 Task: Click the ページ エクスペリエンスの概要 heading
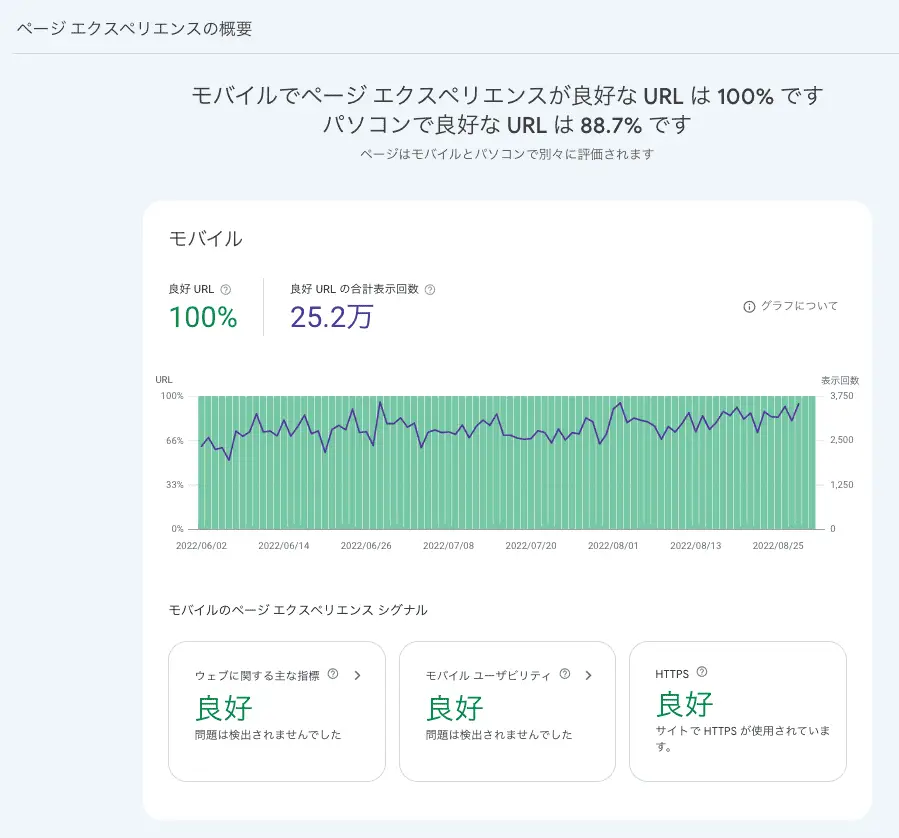point(135,29)
